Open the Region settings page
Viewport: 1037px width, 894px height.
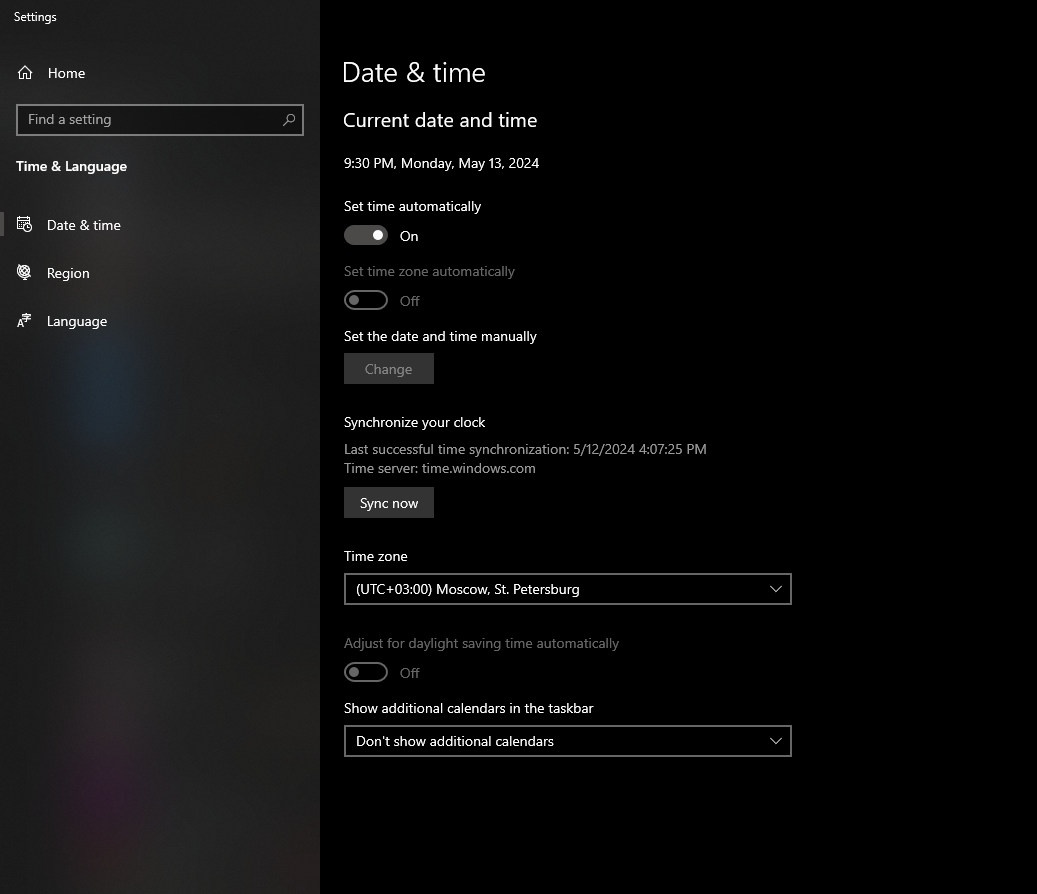pyautogui.click(x=68, y=273)
